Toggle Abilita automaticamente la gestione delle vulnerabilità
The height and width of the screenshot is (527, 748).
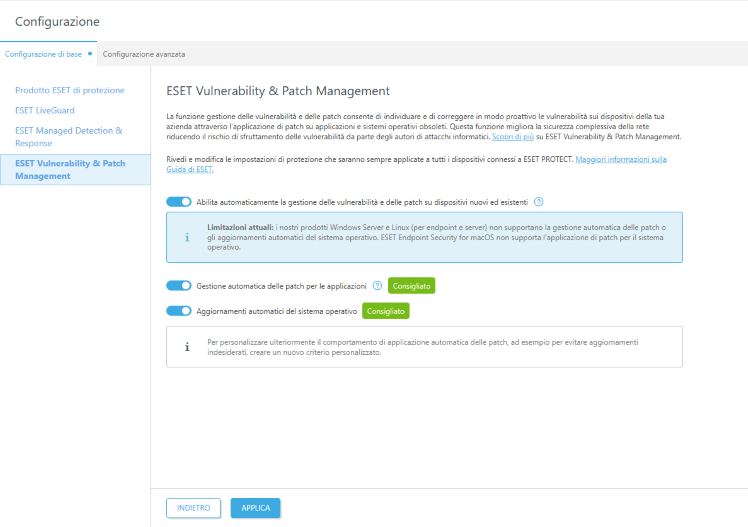click(178, 202)
